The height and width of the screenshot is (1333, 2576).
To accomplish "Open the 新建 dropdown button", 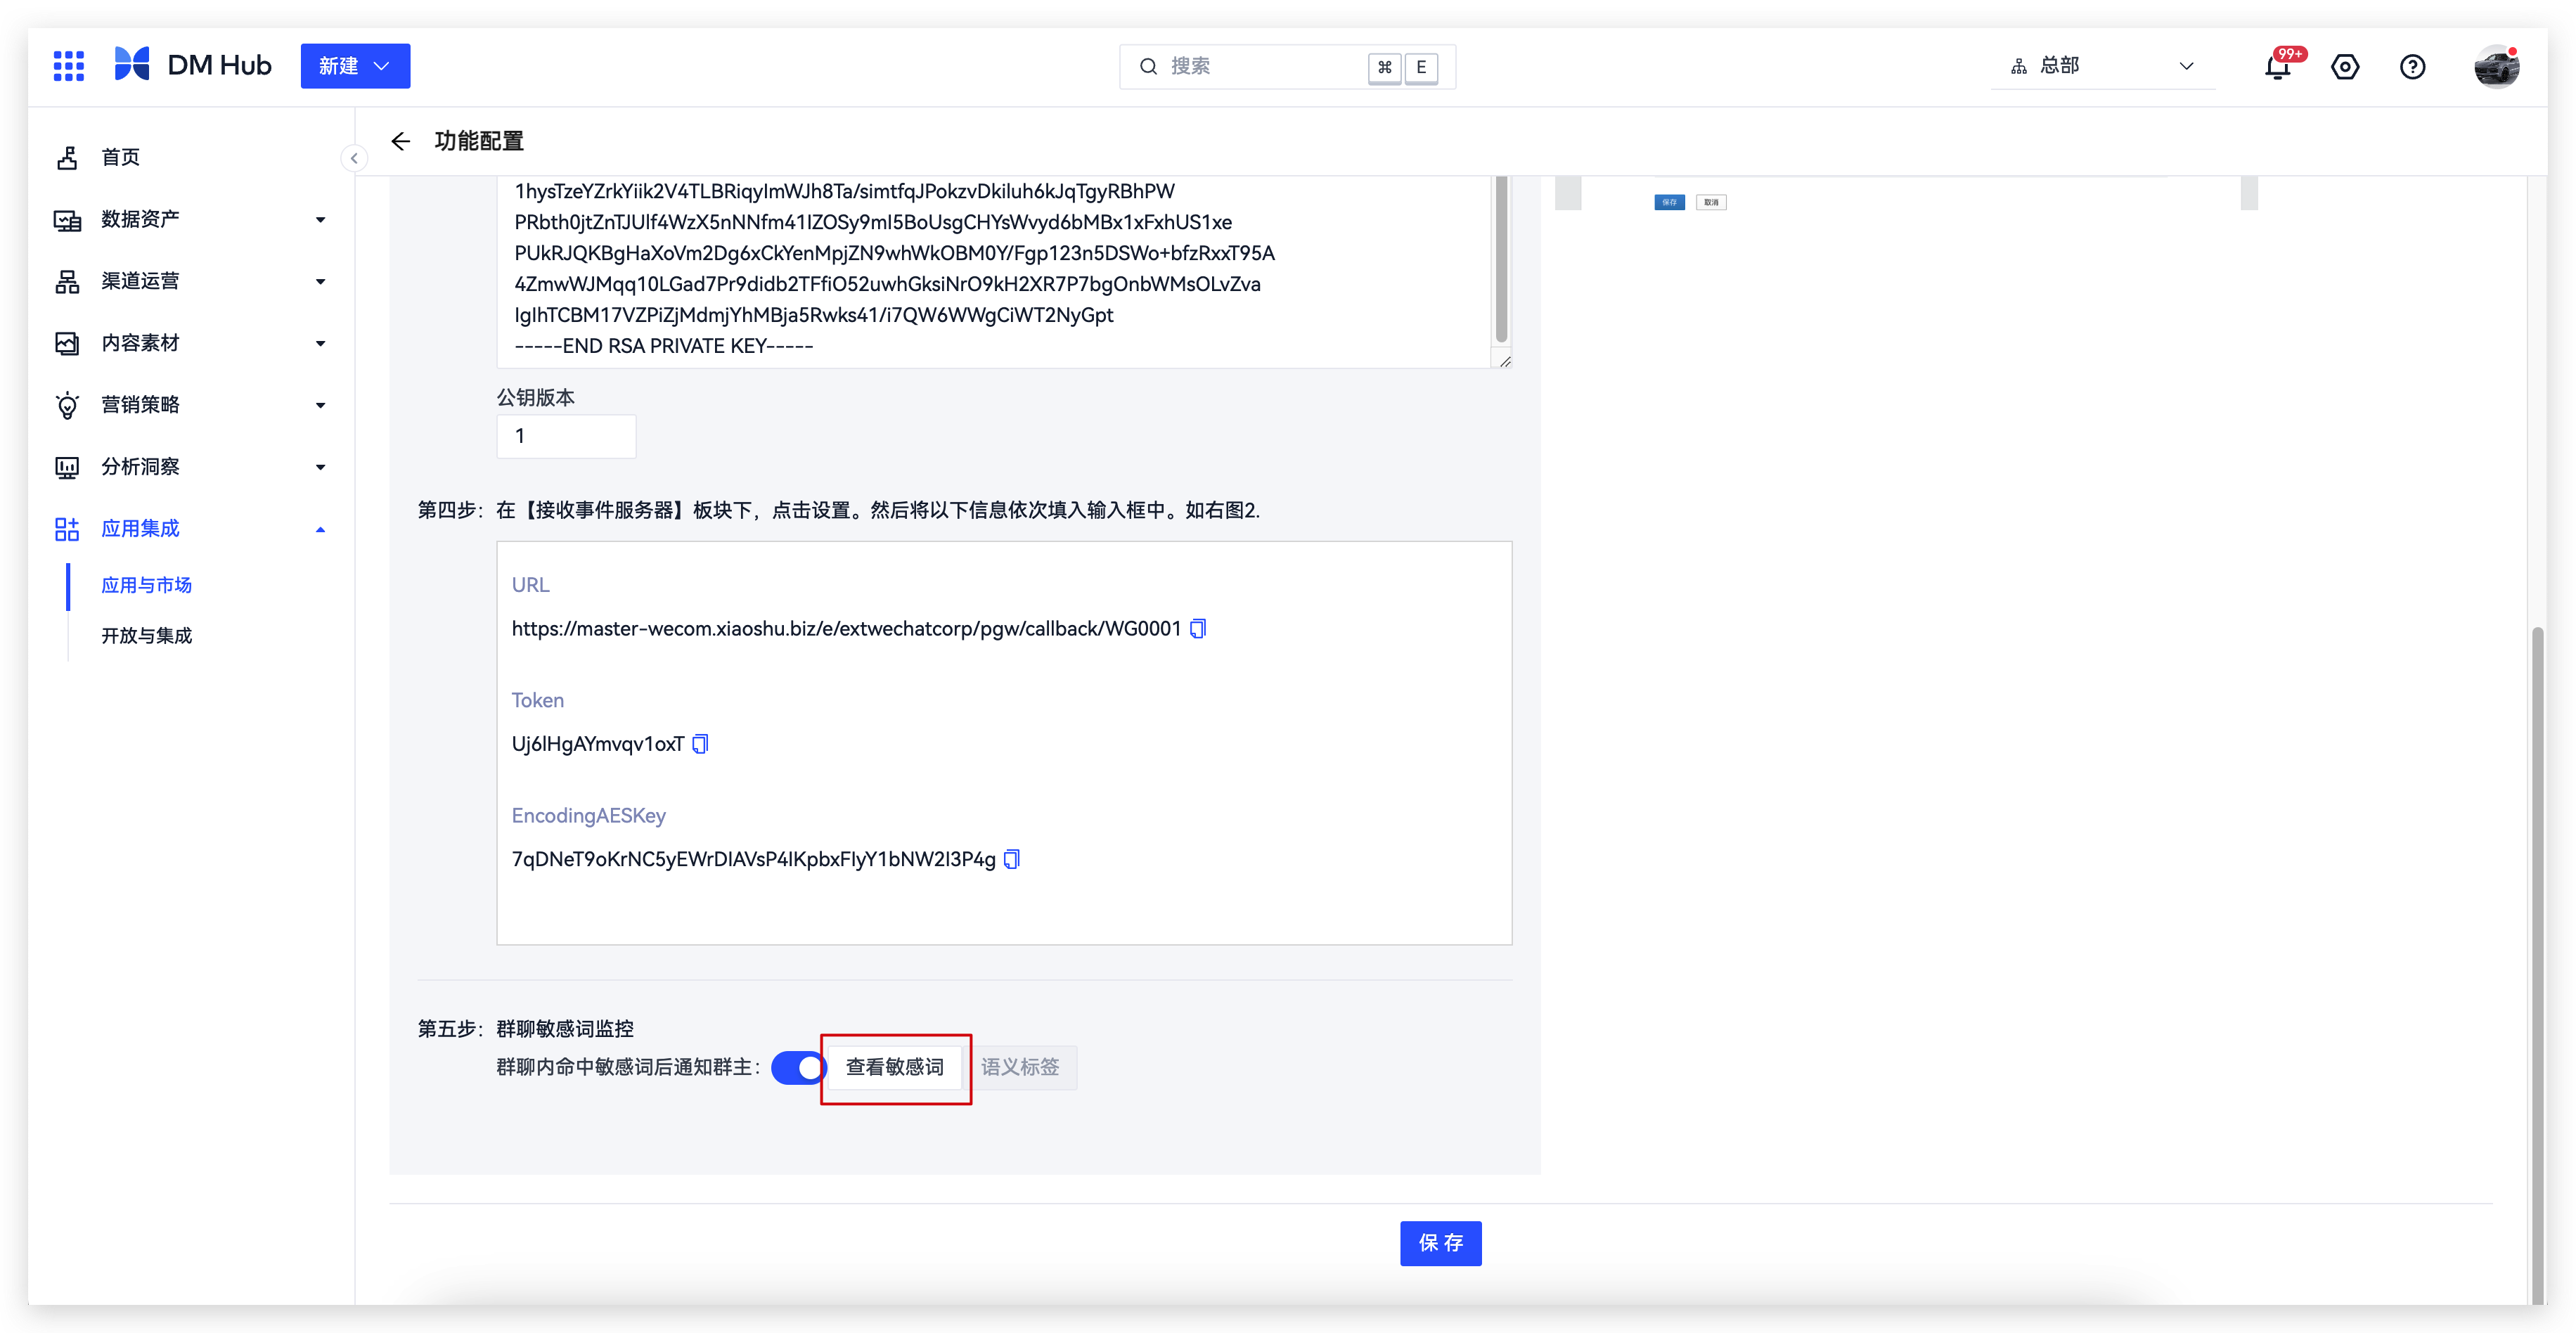I will coord(355,66).
